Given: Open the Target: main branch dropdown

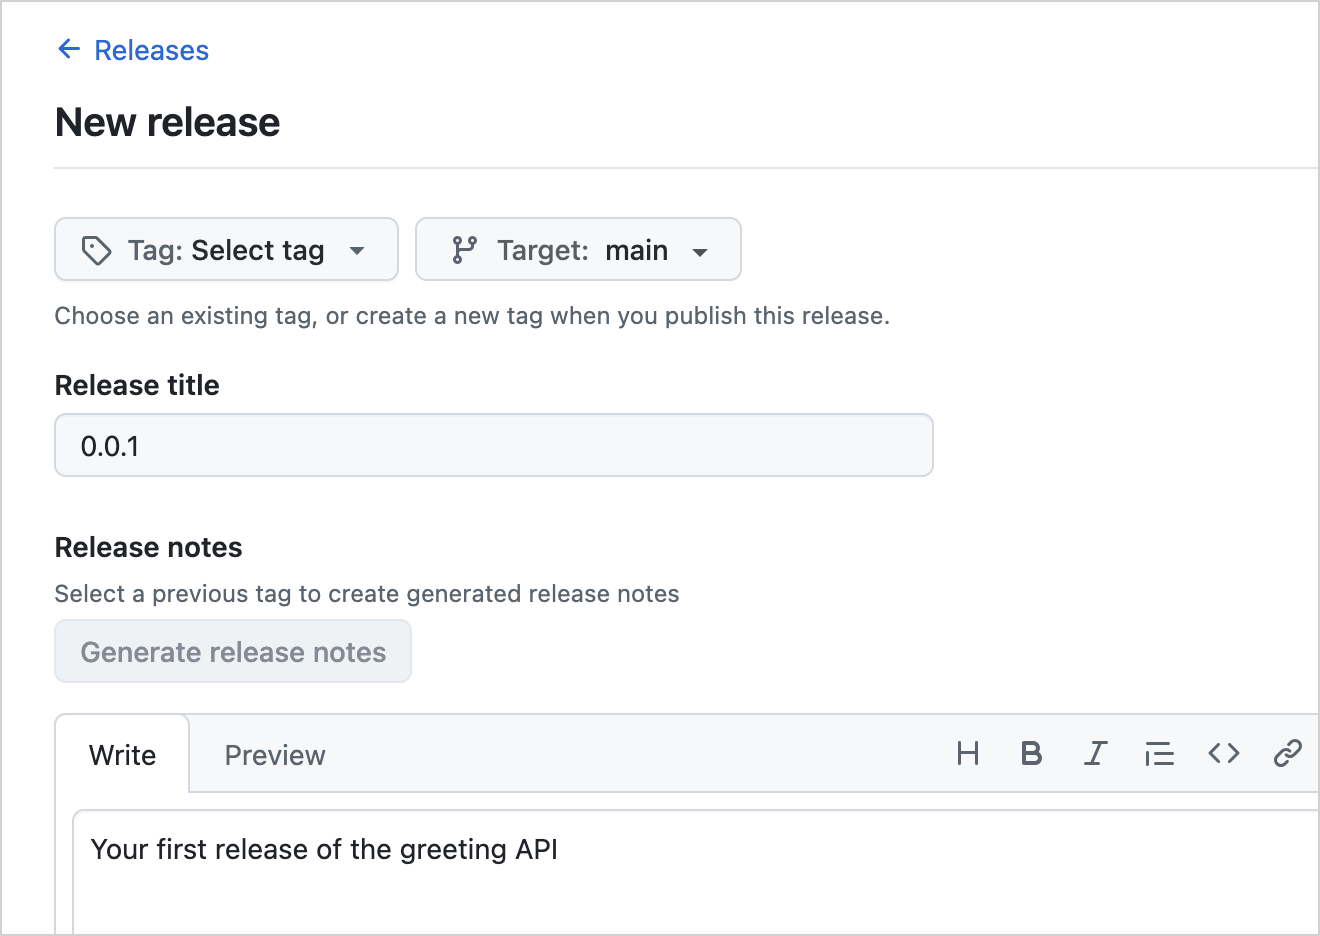Looking at the screenshot, I should coord(578,250).
